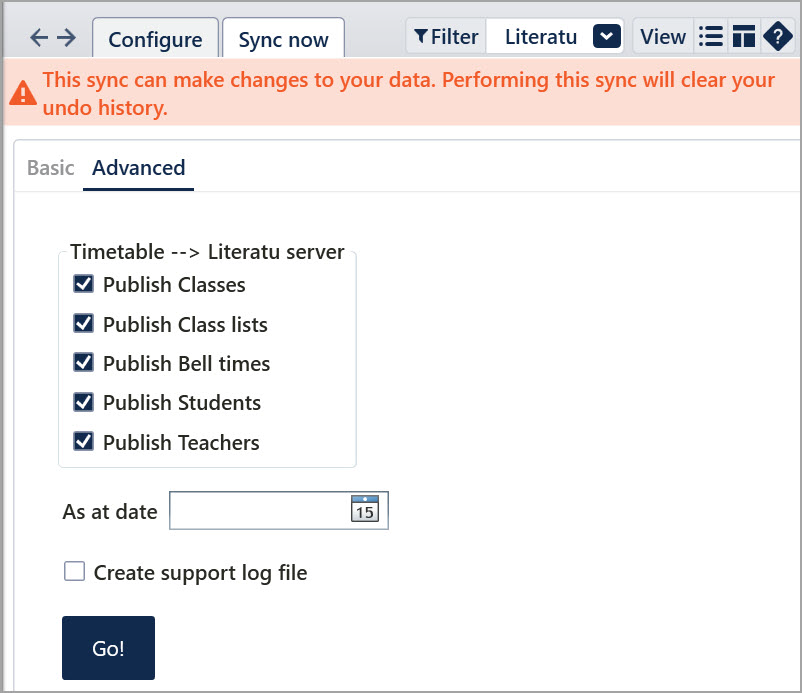802x693 pixels.
Task: Switch to the Basic tab
Action: pos(50,168)
